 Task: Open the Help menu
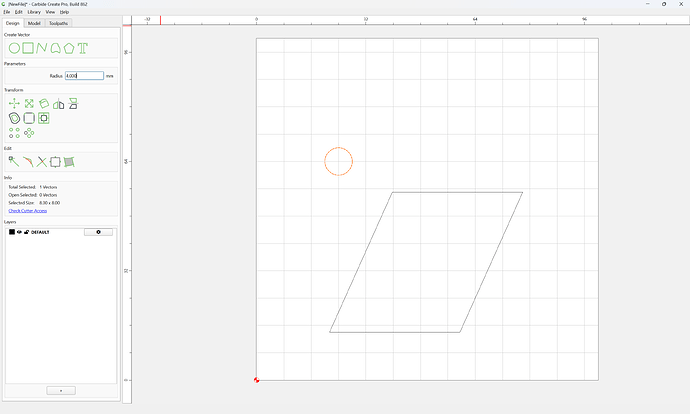[x=64, y=12]
